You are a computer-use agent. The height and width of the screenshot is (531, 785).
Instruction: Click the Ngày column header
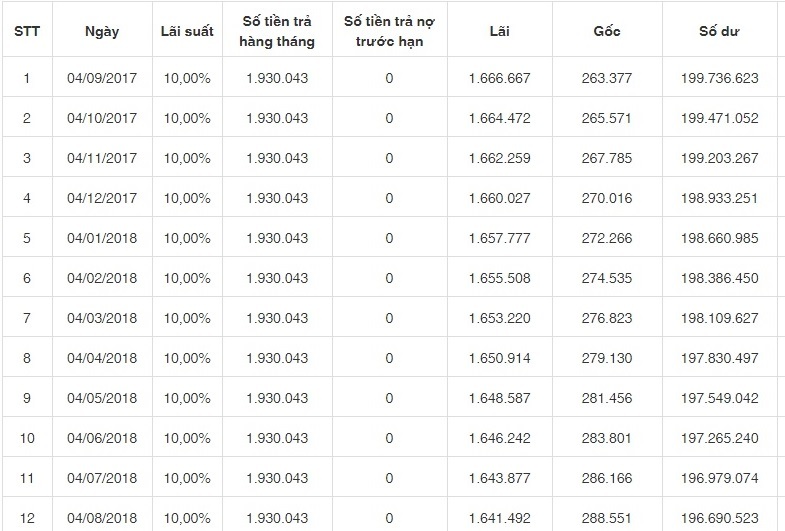click(x=101, y=31)
